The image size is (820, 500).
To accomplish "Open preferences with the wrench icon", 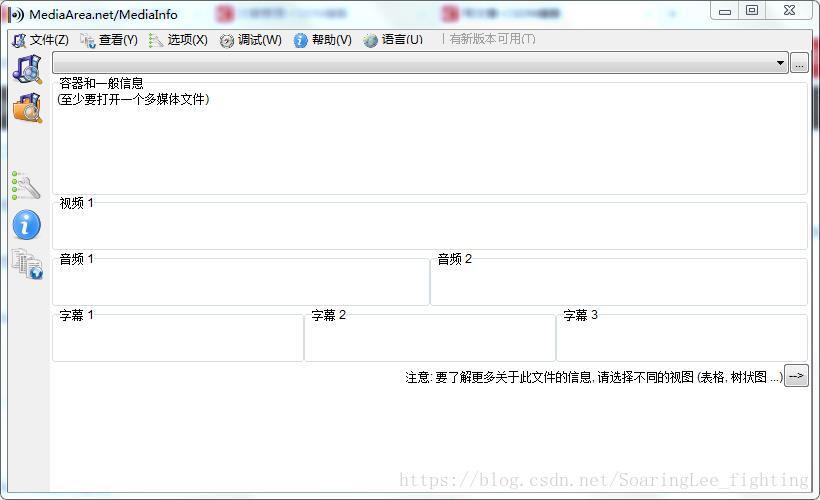I will pos(26,186).
